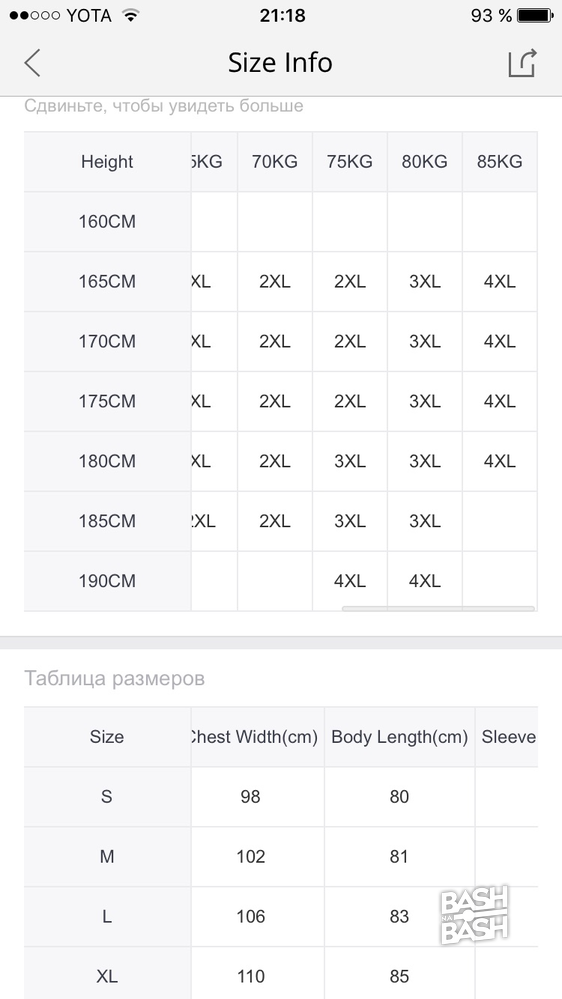Tap the share icon in header
The image size is (562, 999).
pos(522,62)
